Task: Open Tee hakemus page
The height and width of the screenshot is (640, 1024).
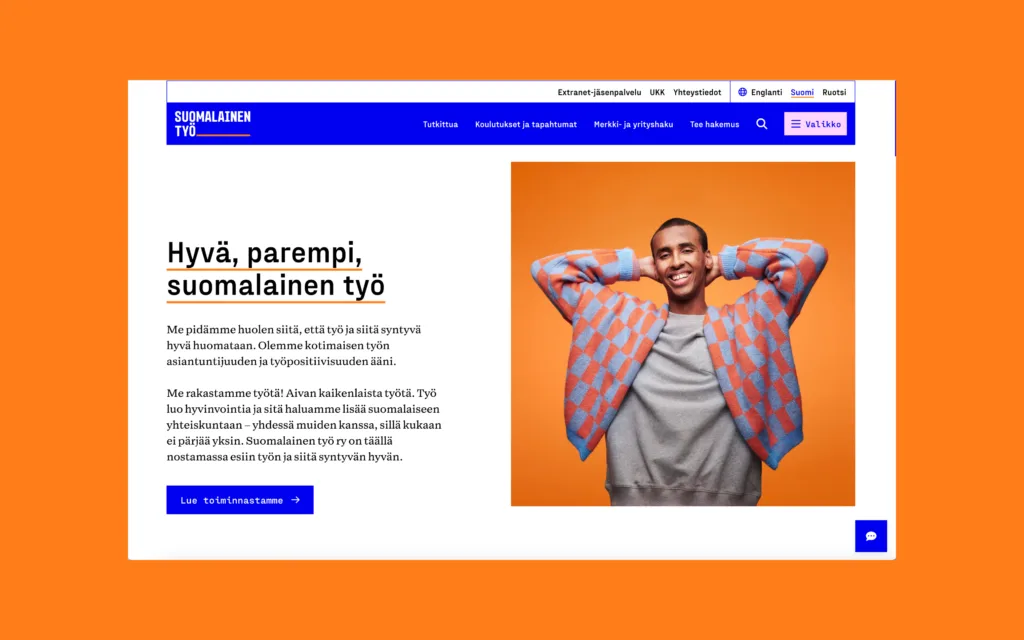Action: (x=714, y=124)
